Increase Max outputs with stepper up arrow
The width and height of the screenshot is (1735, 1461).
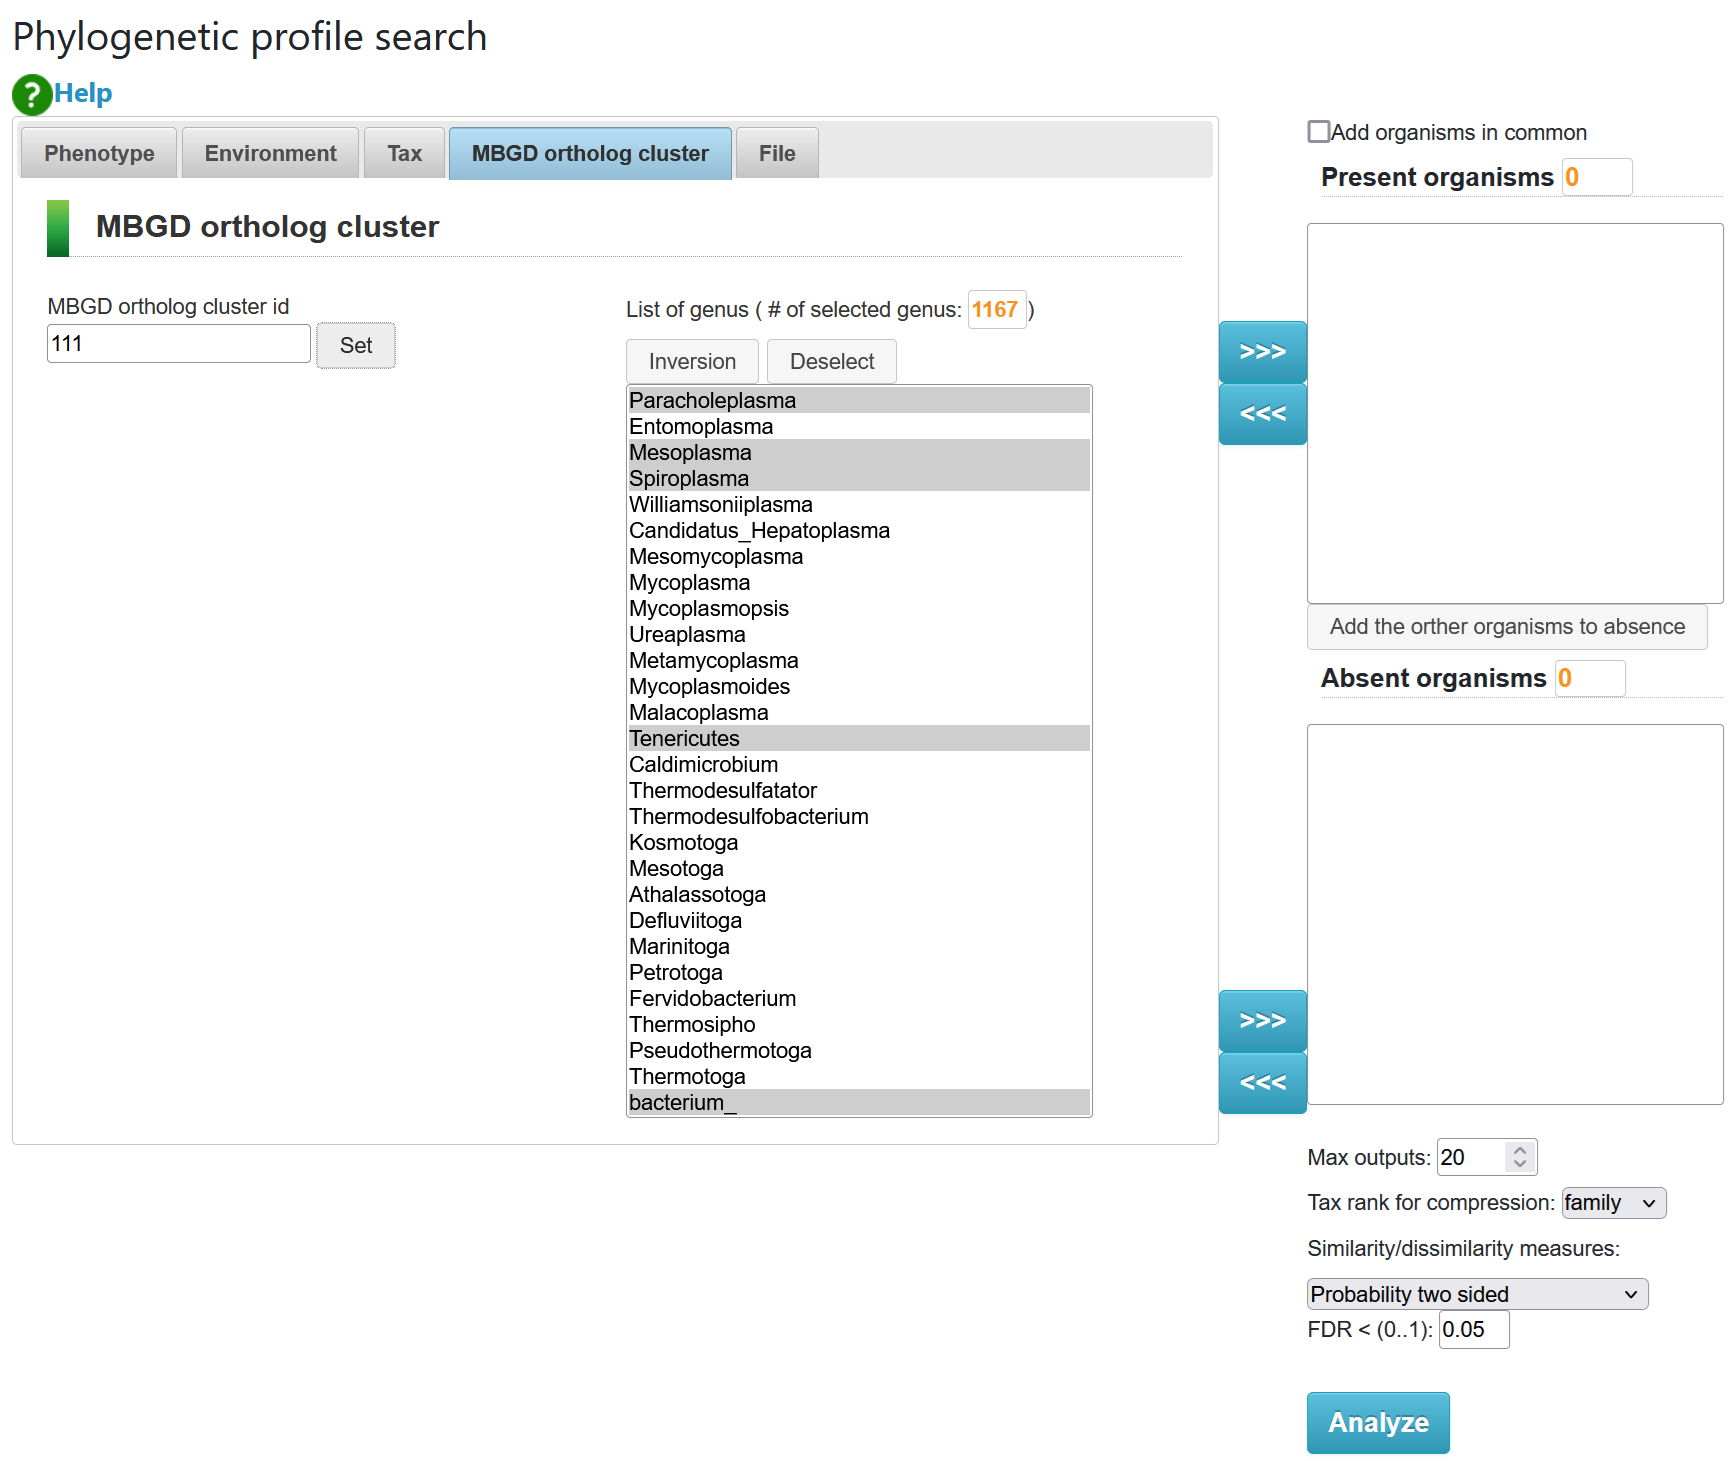point(1520,1150)
